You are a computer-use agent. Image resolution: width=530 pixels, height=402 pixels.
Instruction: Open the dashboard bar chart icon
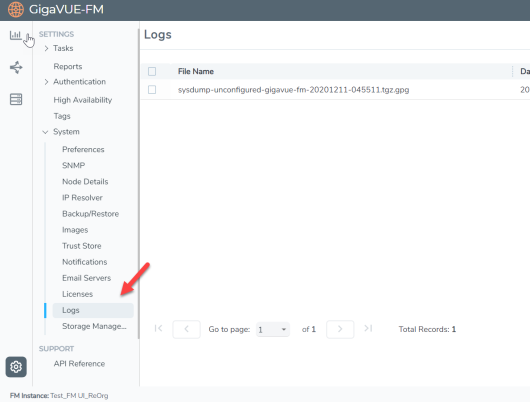click(x=16, y=35)
